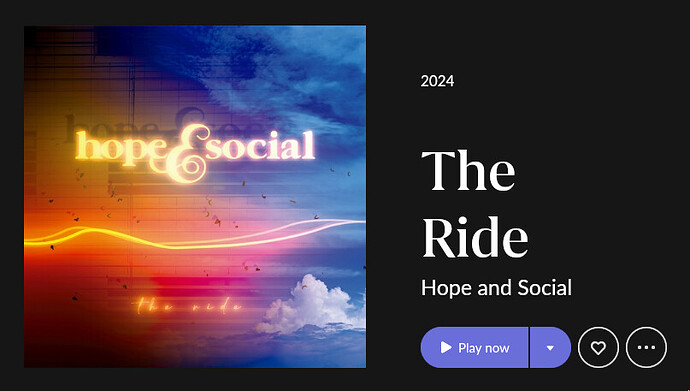
Task: Click the play triangle icon
Action: 446,347
